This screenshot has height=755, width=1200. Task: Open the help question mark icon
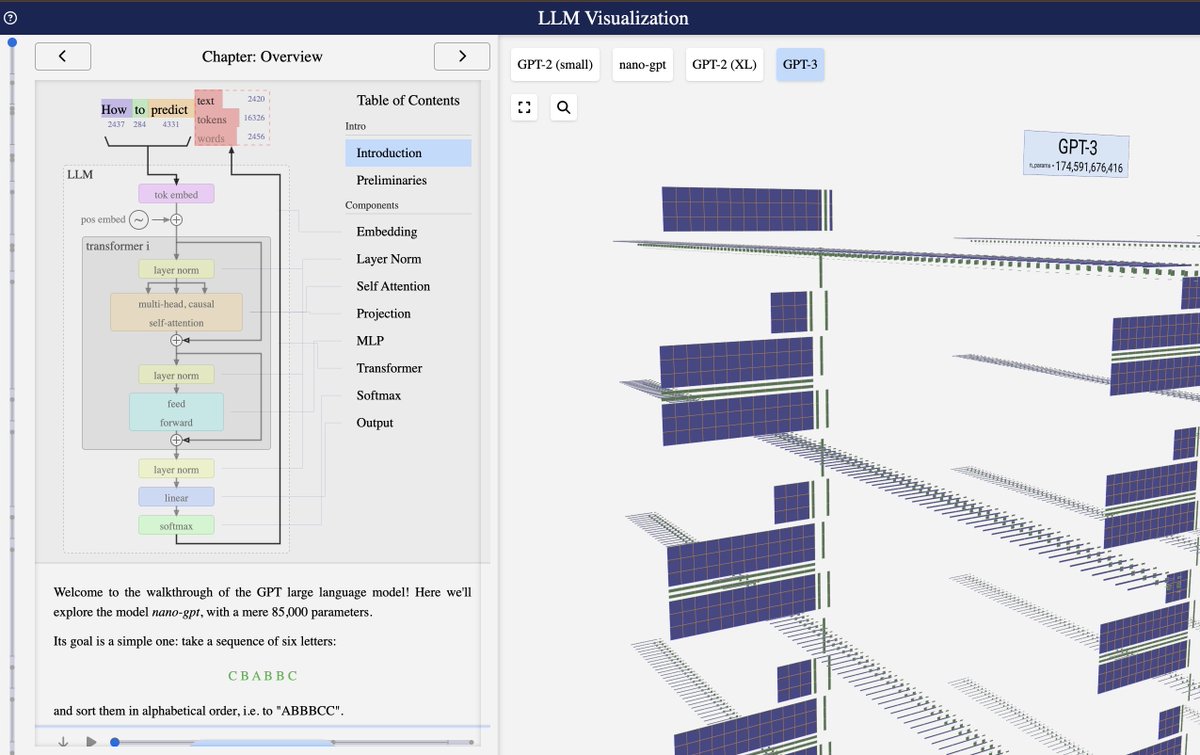[x=11, y=17]
